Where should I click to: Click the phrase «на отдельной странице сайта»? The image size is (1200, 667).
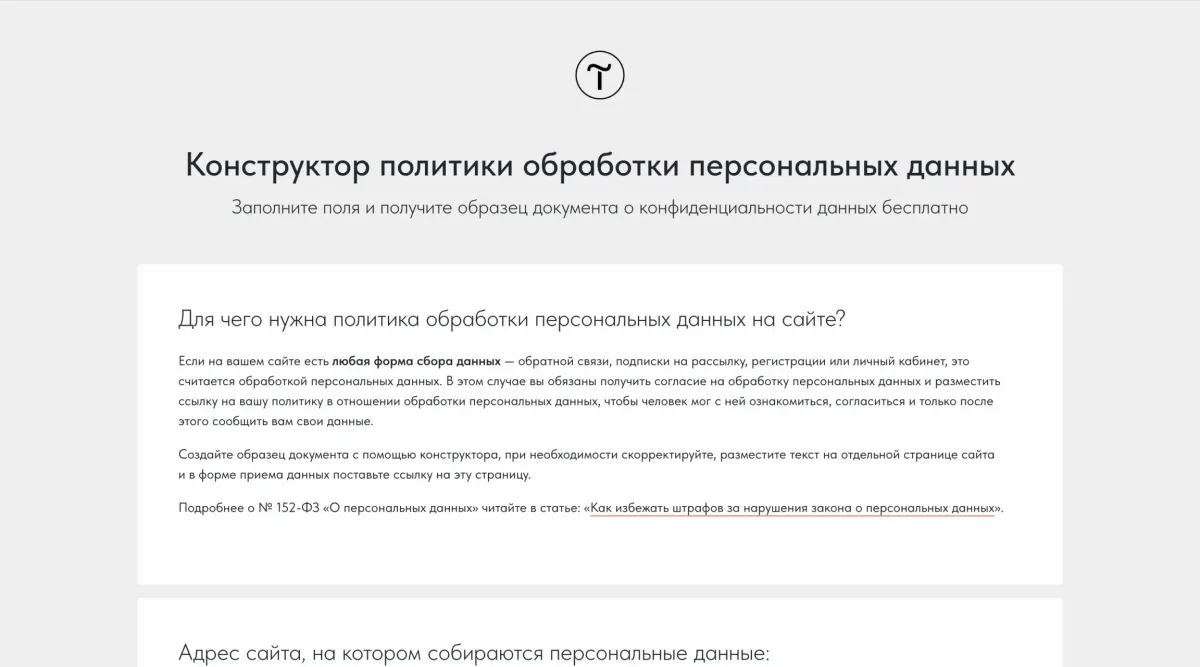900,455
